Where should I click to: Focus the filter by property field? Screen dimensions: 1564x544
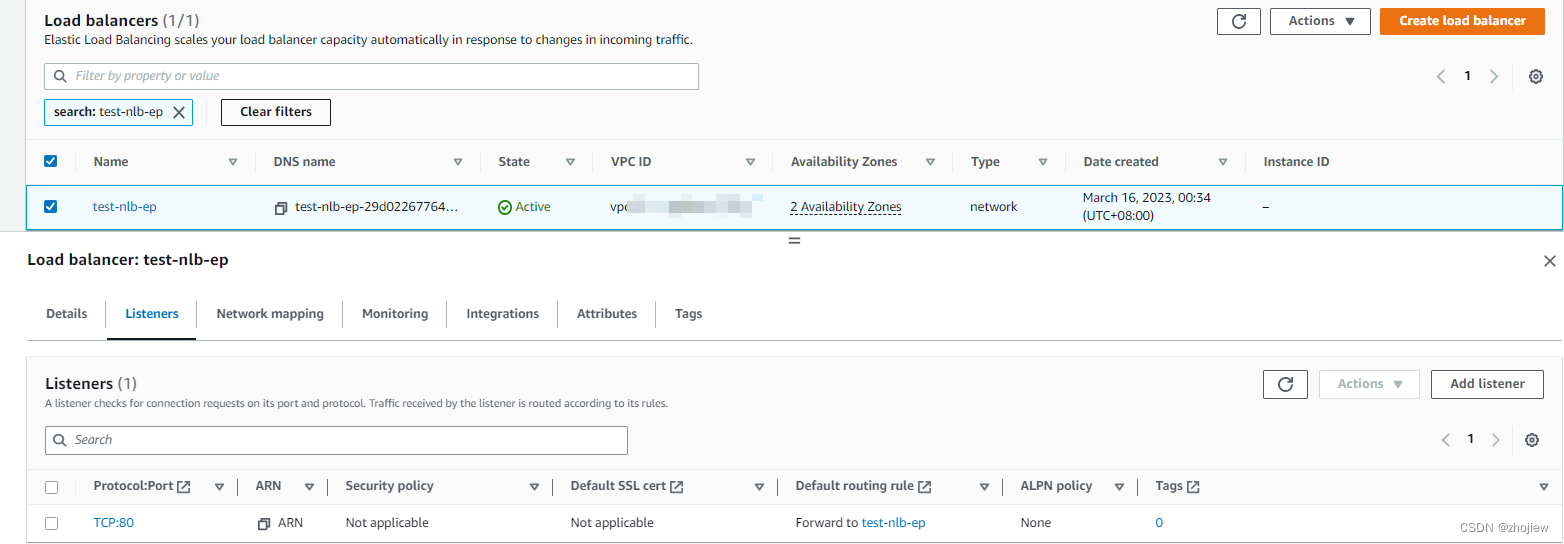coord(371,76)
